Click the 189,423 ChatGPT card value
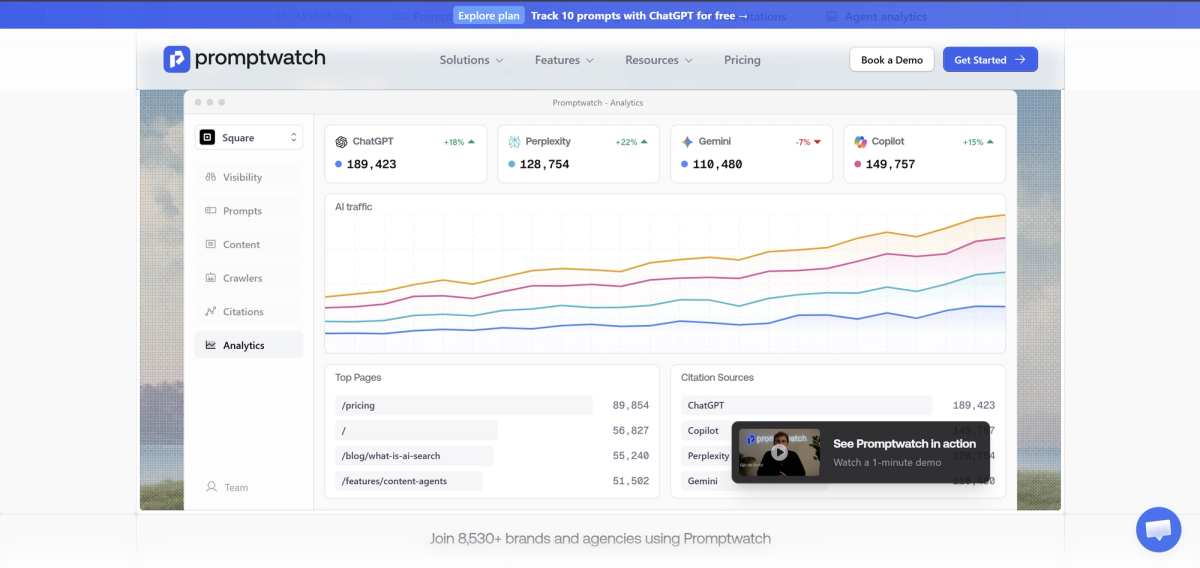 pyautogui.click(x=371, y=164)
